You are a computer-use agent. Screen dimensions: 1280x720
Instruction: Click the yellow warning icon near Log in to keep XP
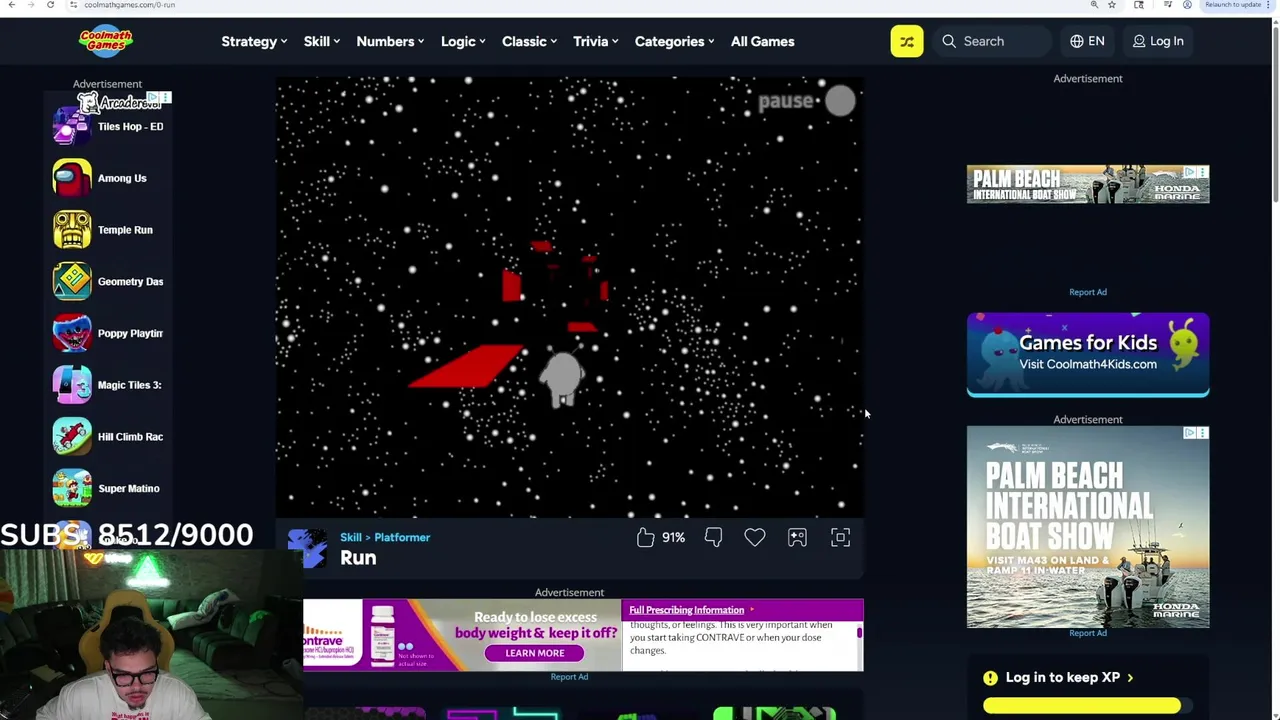pos(990,678)
